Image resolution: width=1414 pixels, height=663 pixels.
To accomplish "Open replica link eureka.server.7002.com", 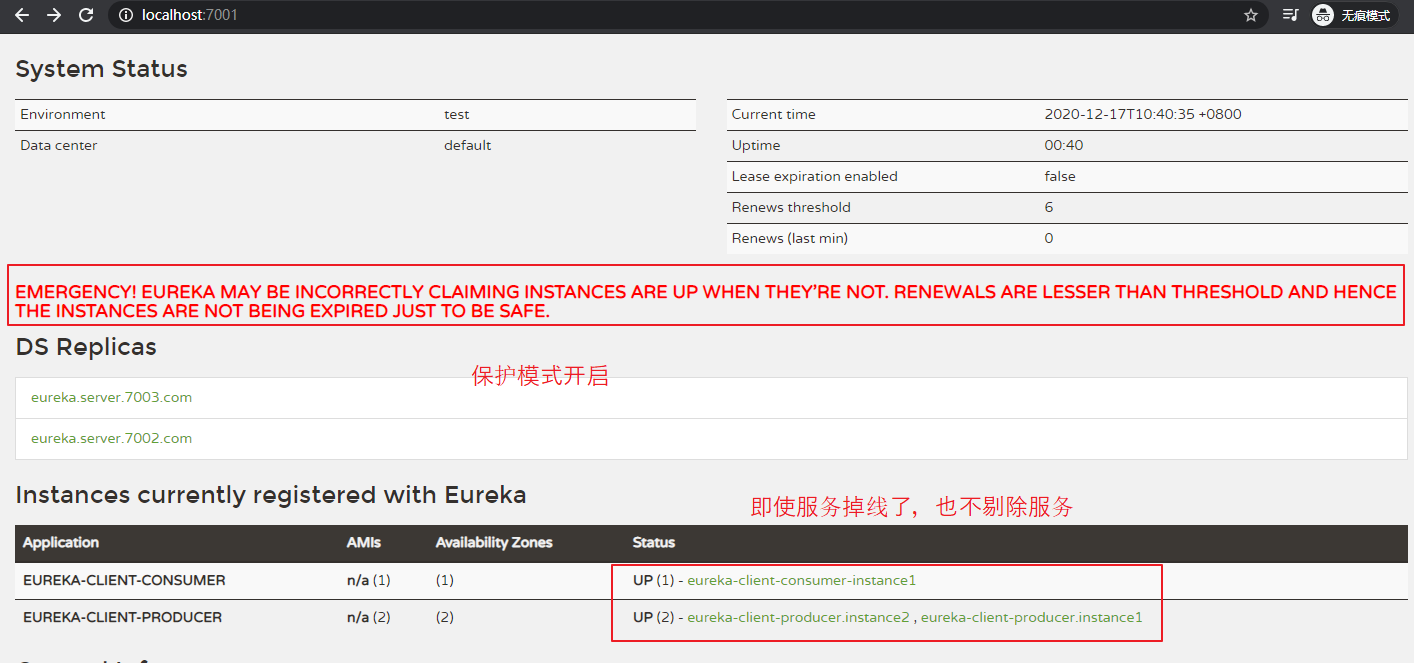I will point(111,438).
